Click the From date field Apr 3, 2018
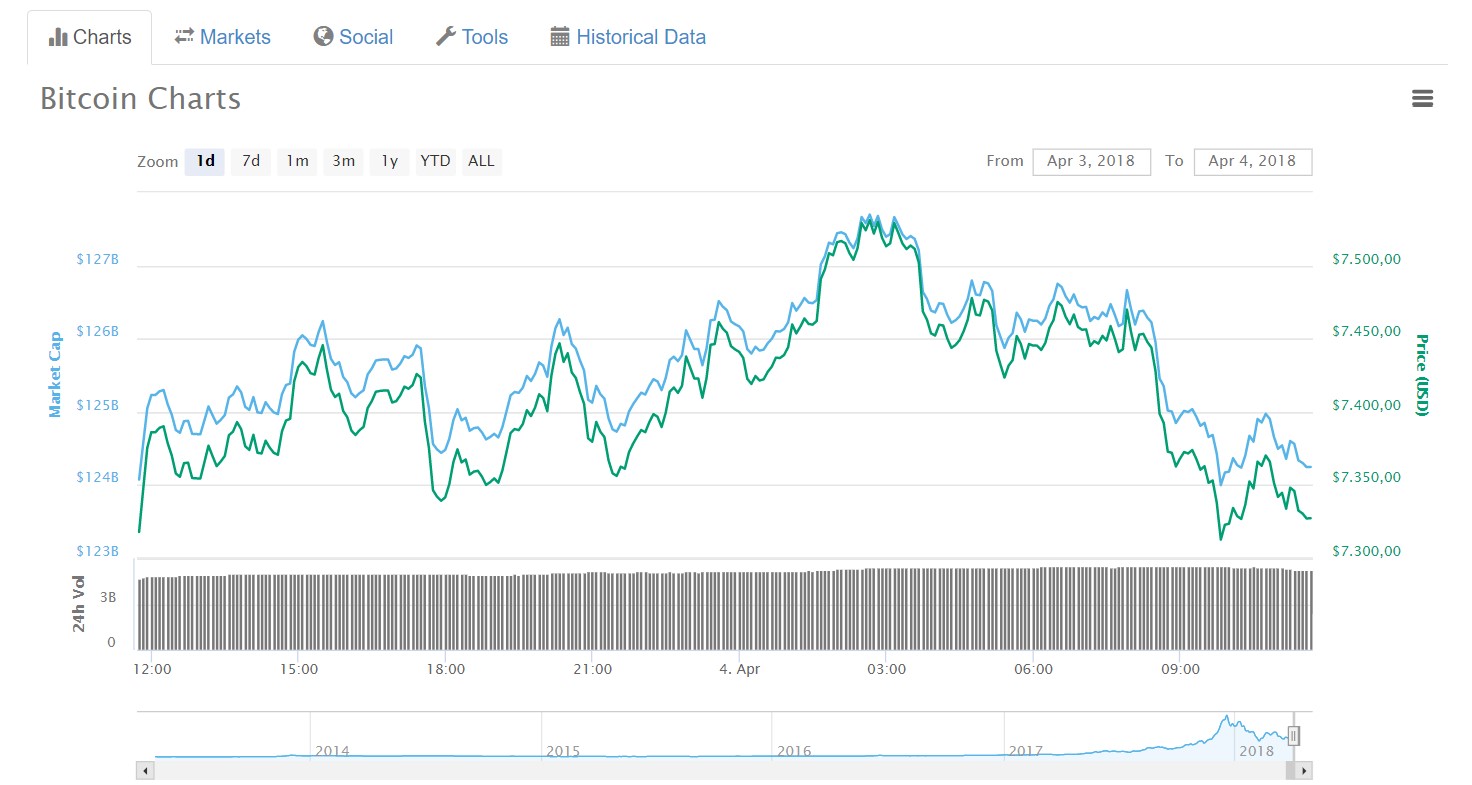The image size is (1472, 785). pos(1091,161)
